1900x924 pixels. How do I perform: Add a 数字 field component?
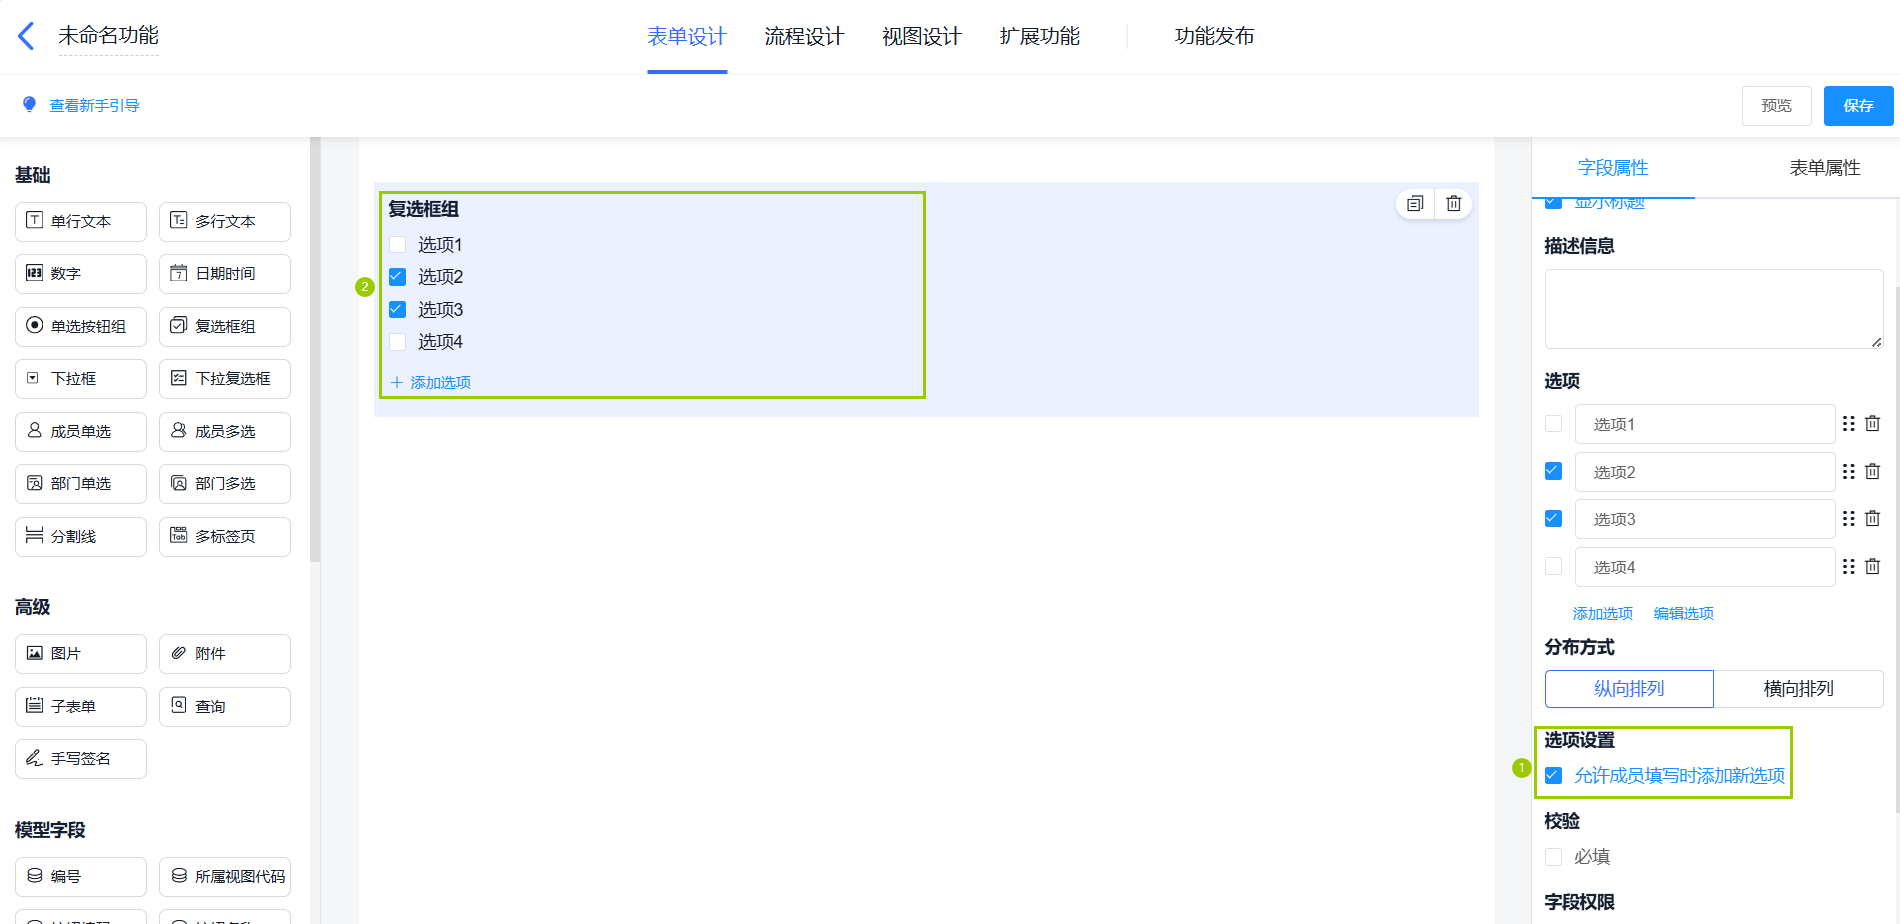pyautogui.click(x=81, y=274)
